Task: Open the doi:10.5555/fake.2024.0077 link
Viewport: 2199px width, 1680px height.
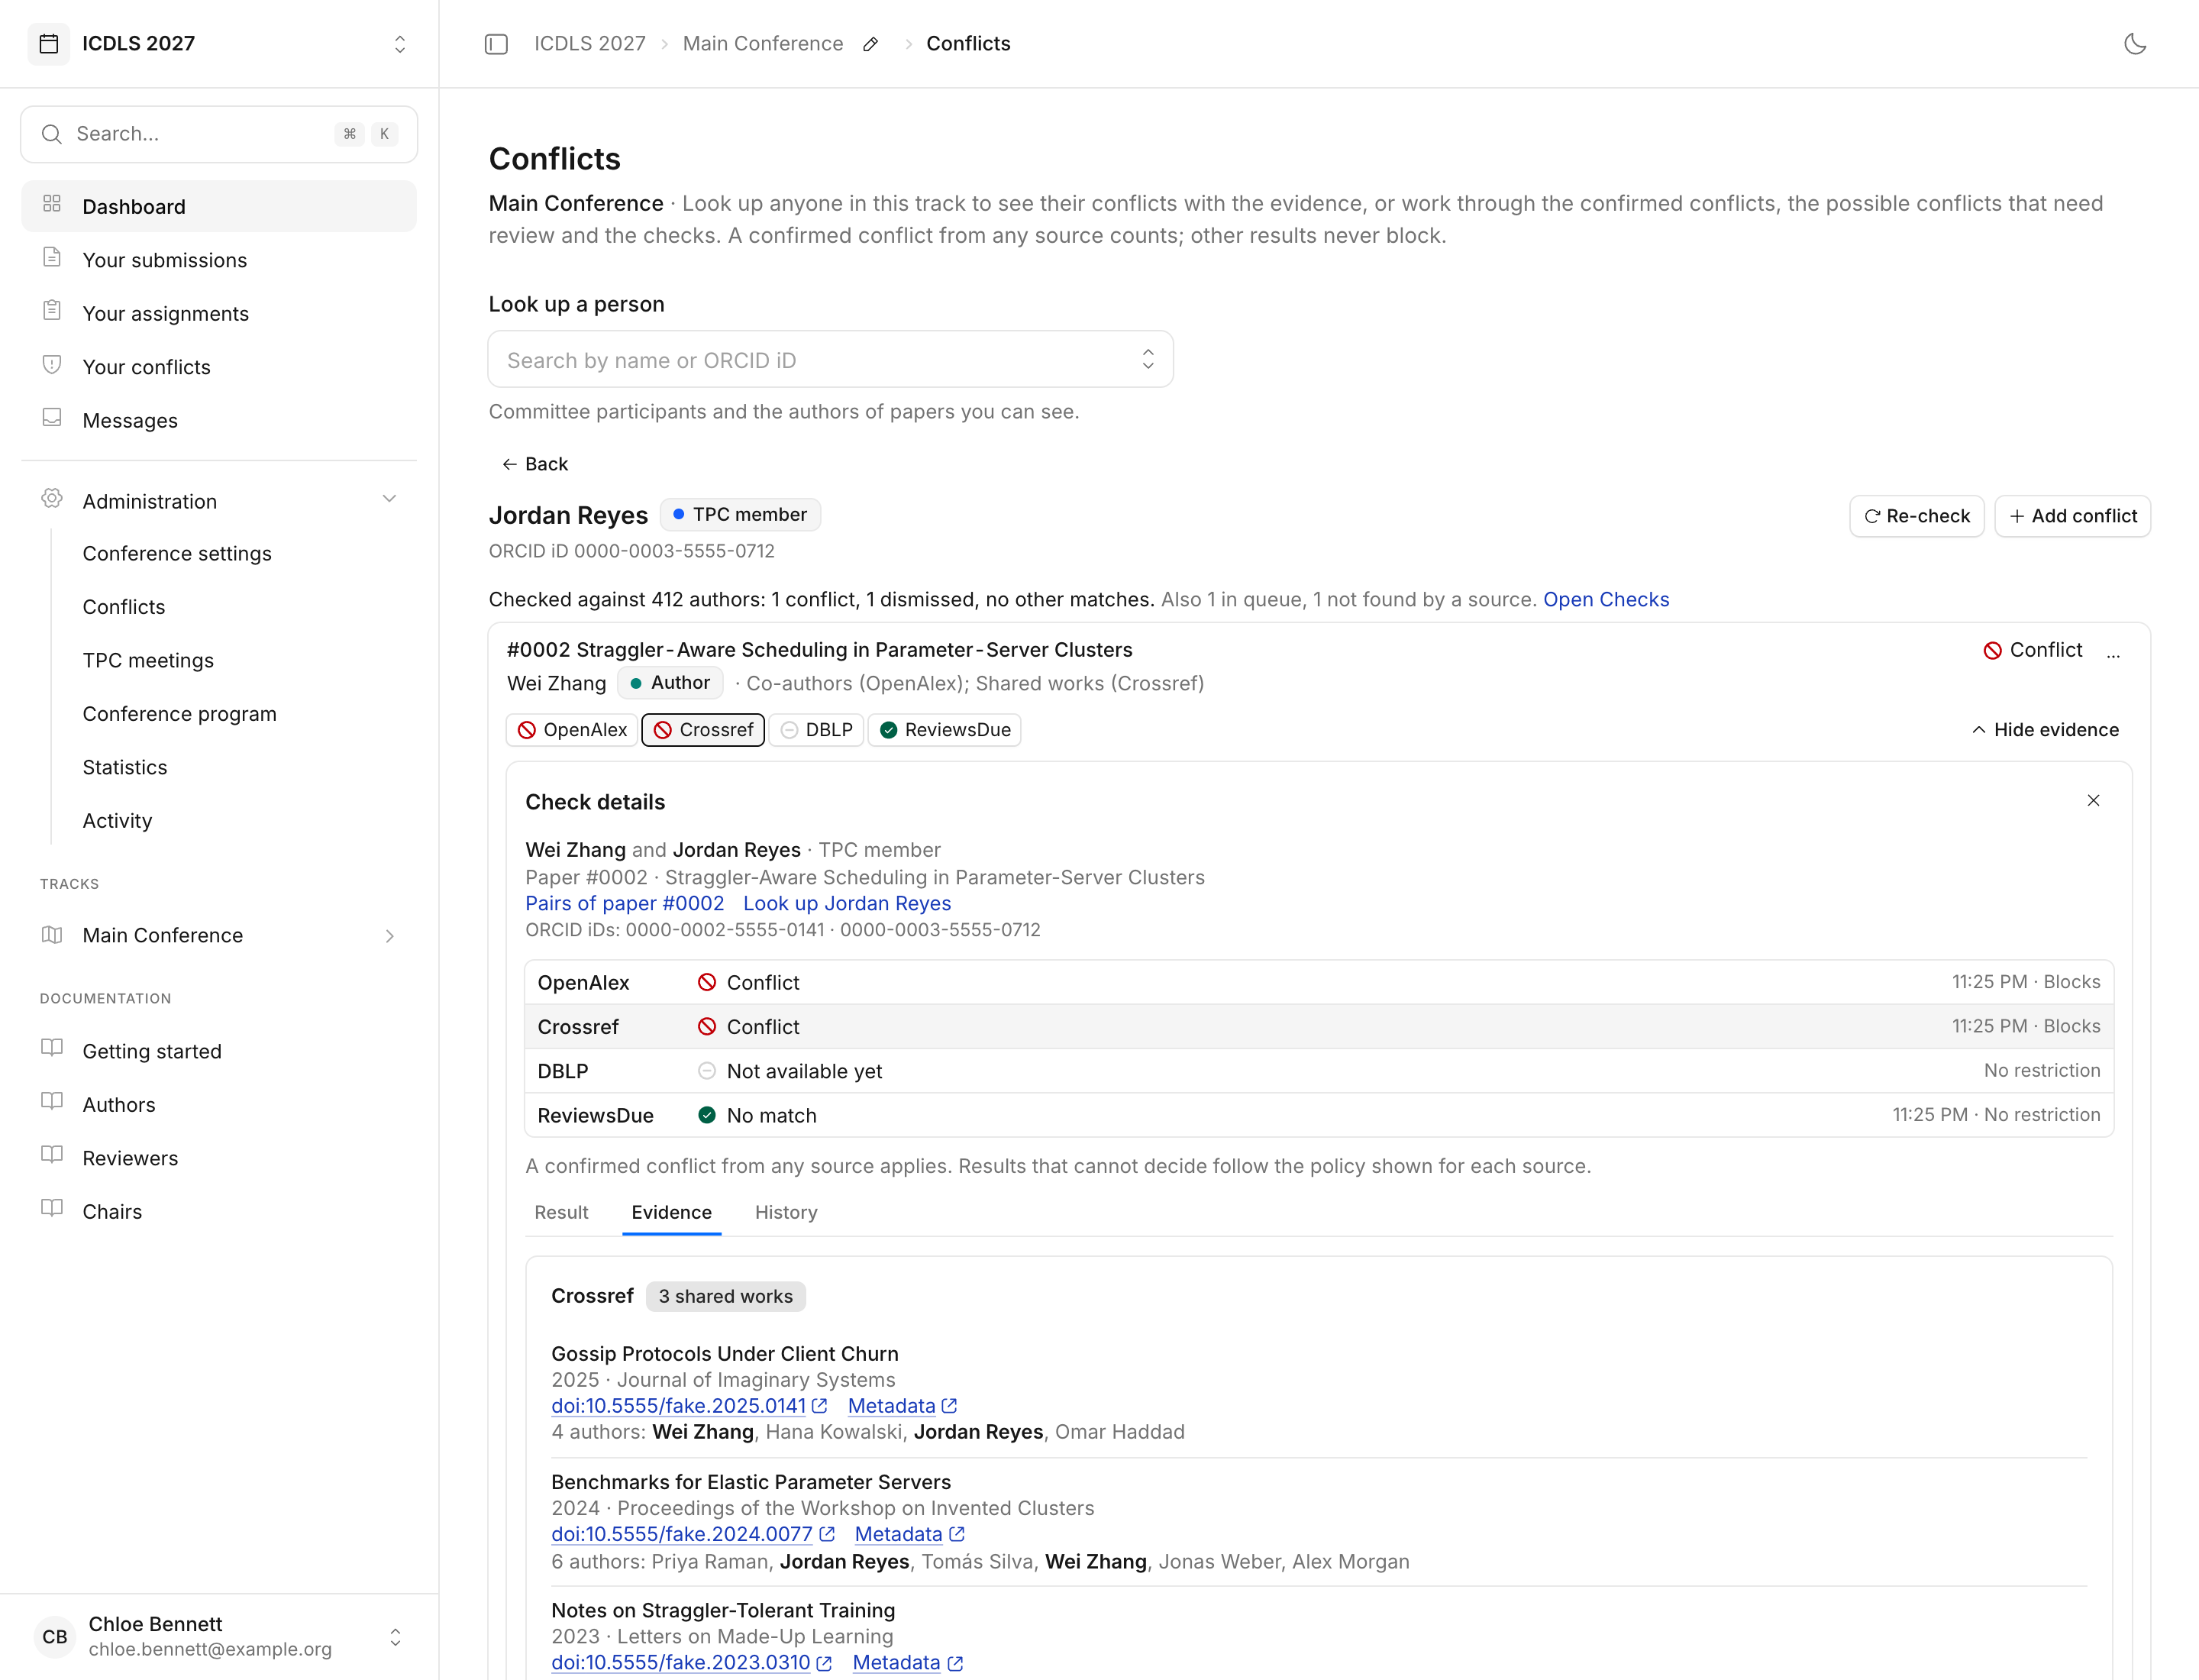Action: (x=693, y=1534)
